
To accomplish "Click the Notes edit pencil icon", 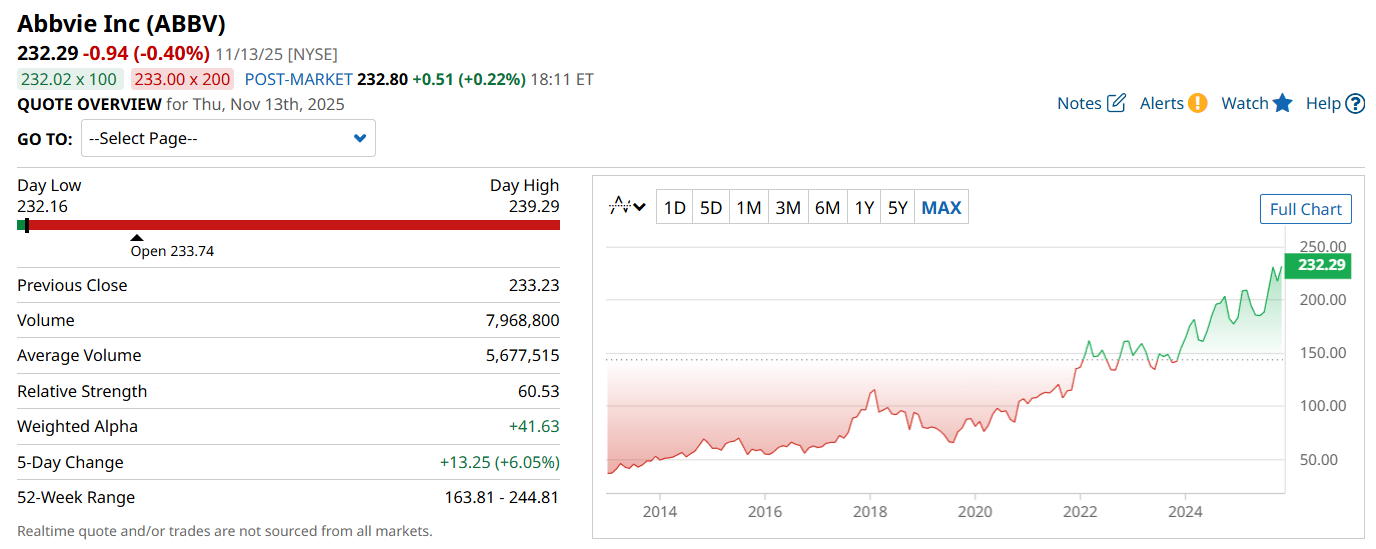I will pos(1116,103).
